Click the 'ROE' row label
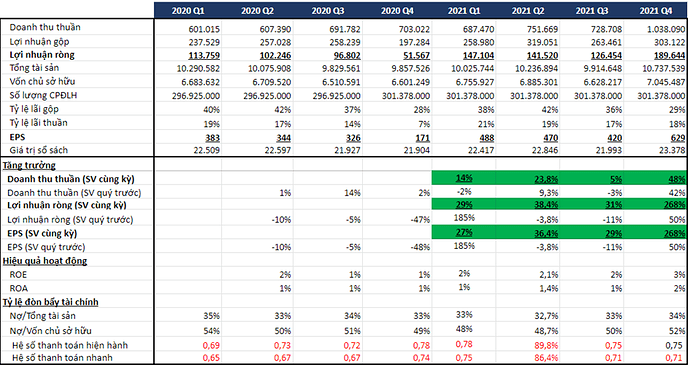 coord(18,275)
